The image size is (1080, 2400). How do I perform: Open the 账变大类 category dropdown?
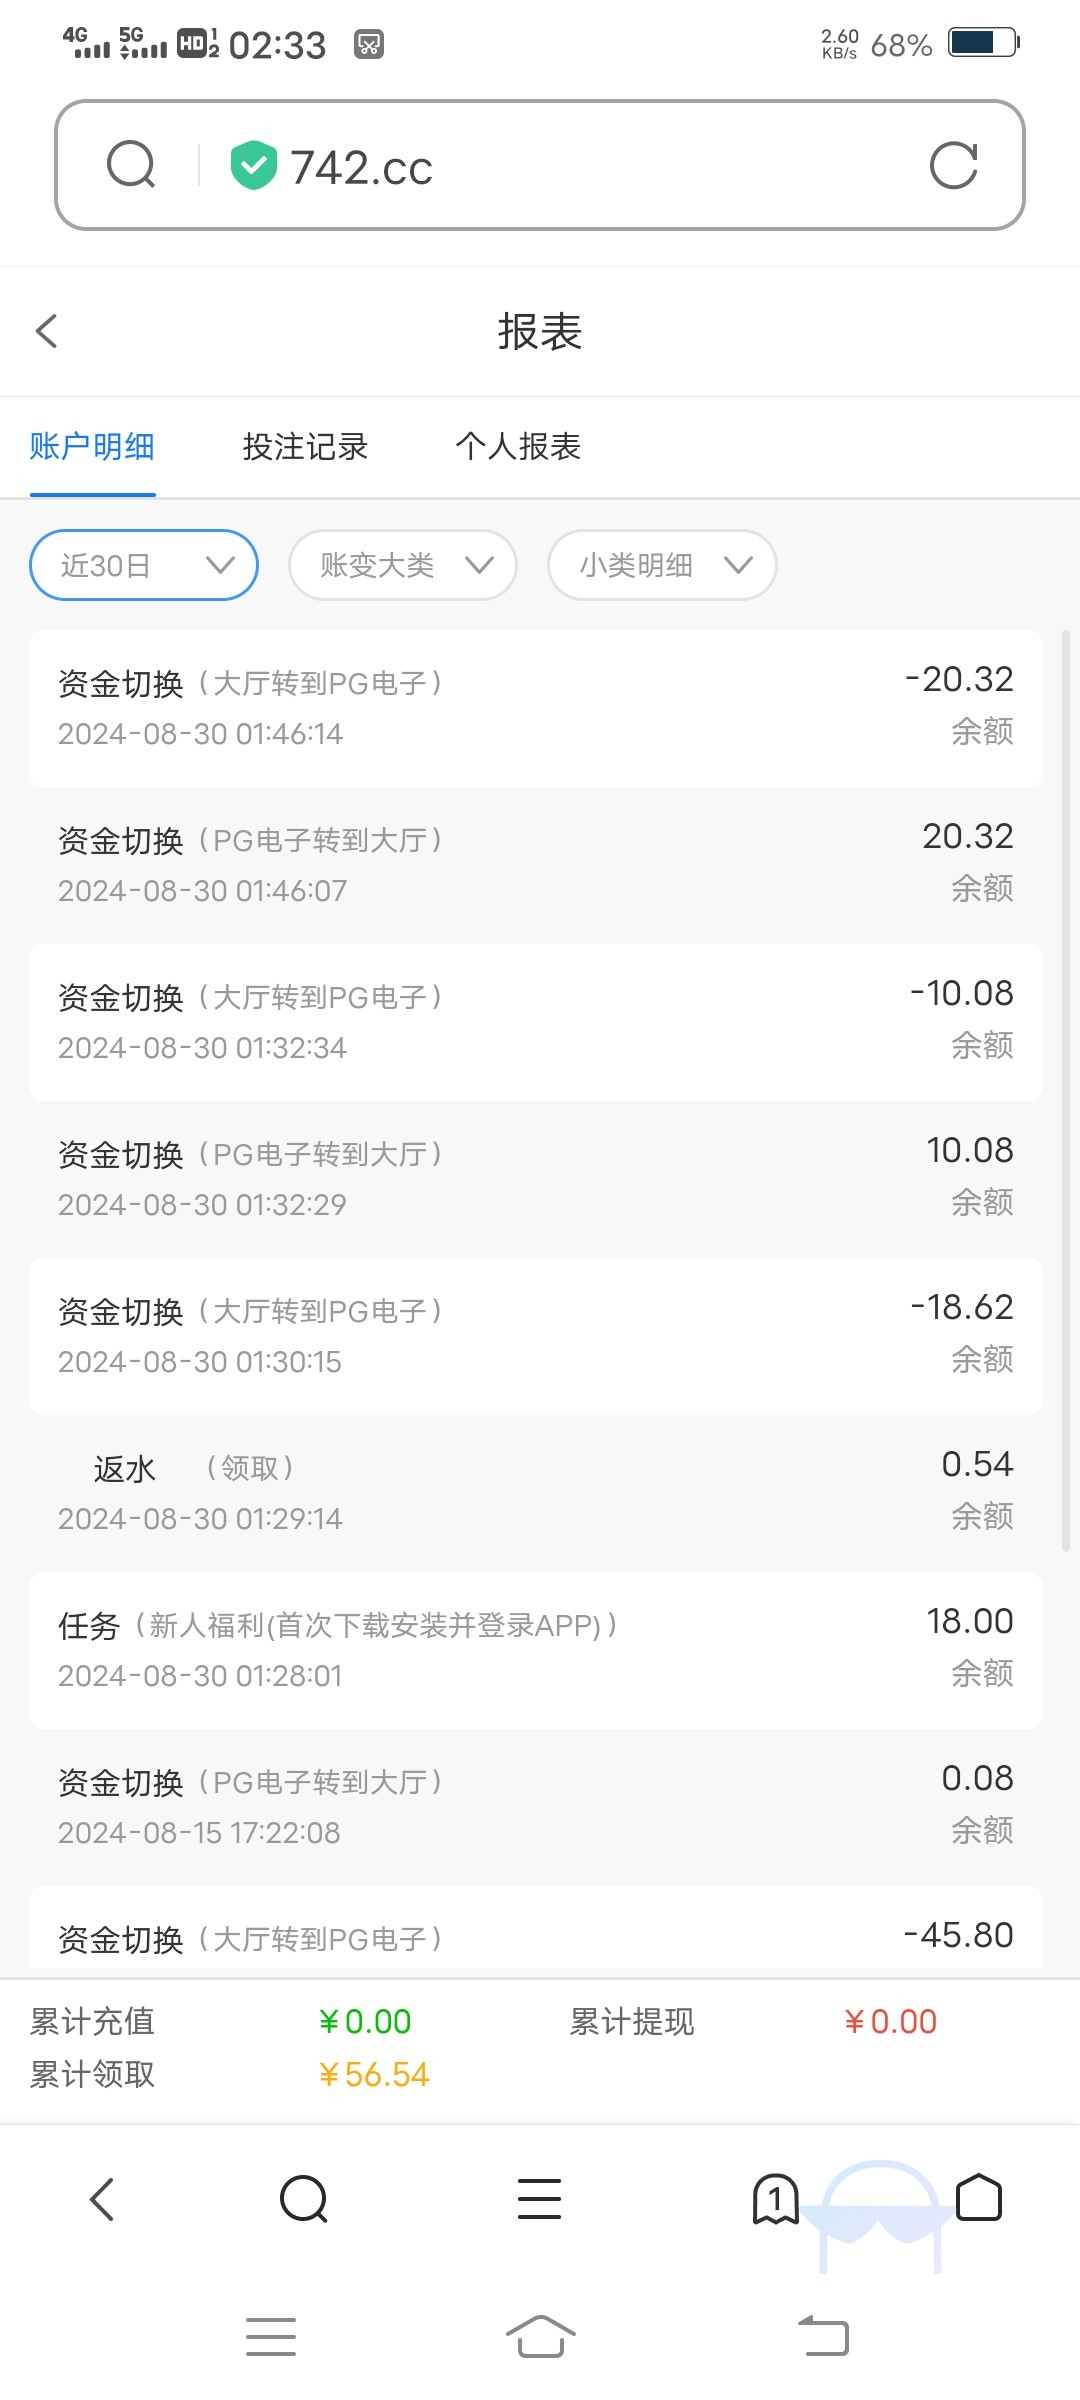[x=403, y=565]
